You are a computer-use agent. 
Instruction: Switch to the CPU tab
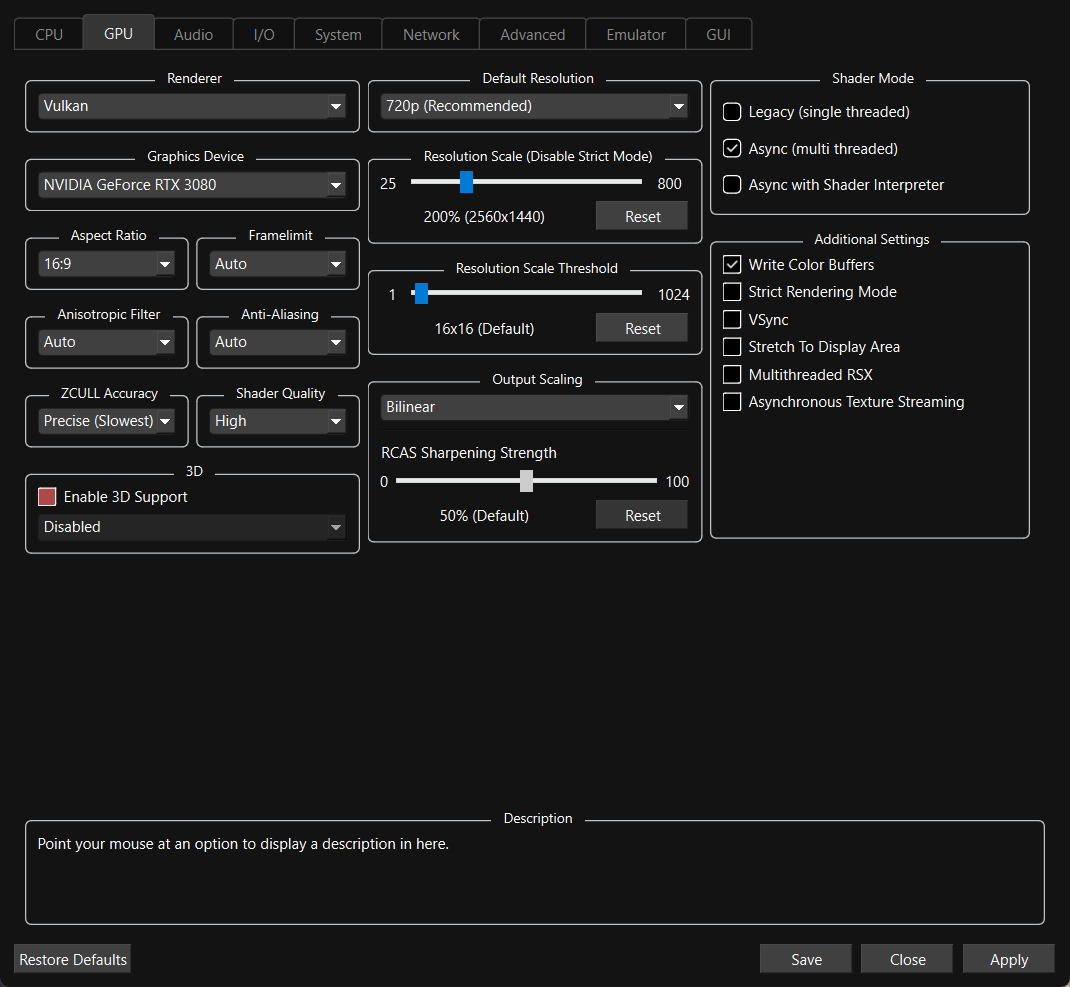tap(49, 35)
